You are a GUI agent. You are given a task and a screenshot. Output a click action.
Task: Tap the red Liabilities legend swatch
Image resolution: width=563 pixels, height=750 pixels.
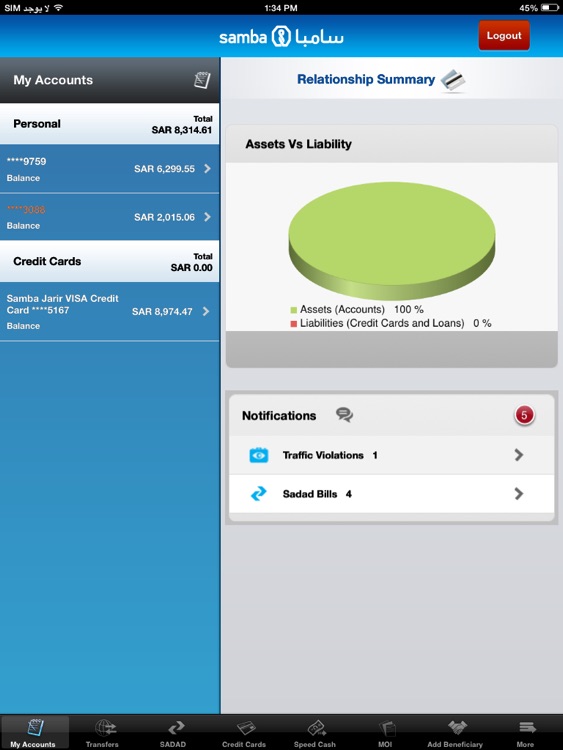(294, 324)
